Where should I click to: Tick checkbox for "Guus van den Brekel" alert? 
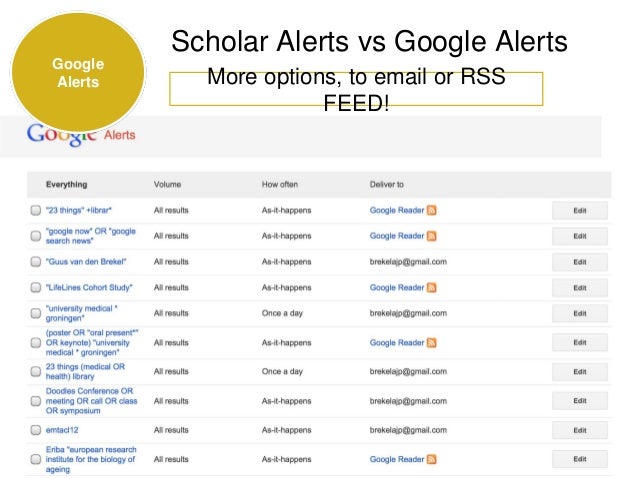tap(36, 261)
